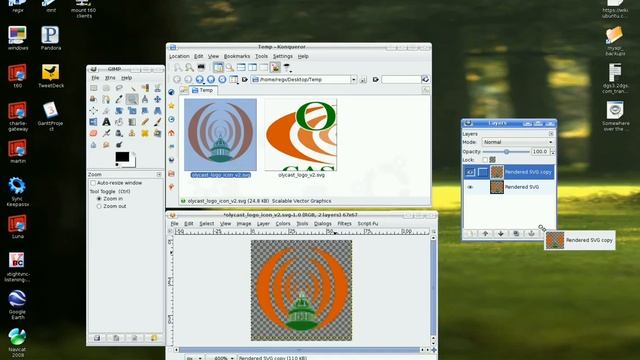Select the Ellipse Select tool in GIMP toolbox
The width and height of the screenshot is (640, 360).
(106, 88)
